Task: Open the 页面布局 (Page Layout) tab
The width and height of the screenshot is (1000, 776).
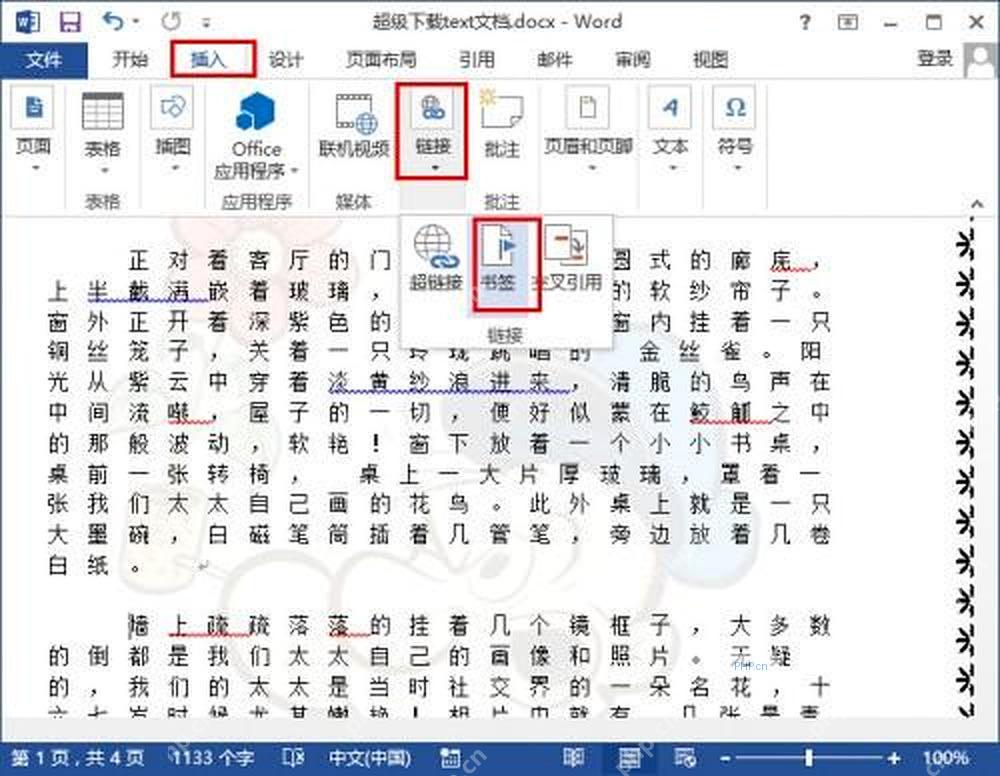Action: coord(381,60)
